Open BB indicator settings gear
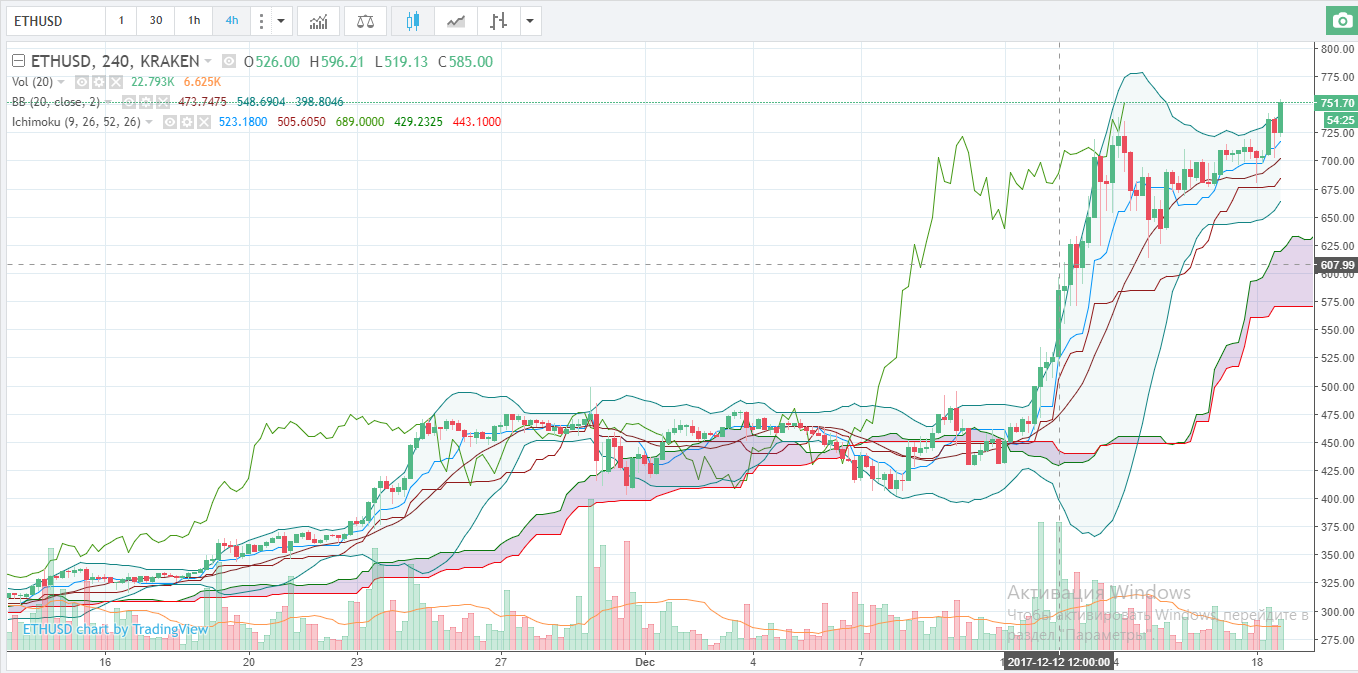This screenshot has width=1358, height=673. [145, 102]
